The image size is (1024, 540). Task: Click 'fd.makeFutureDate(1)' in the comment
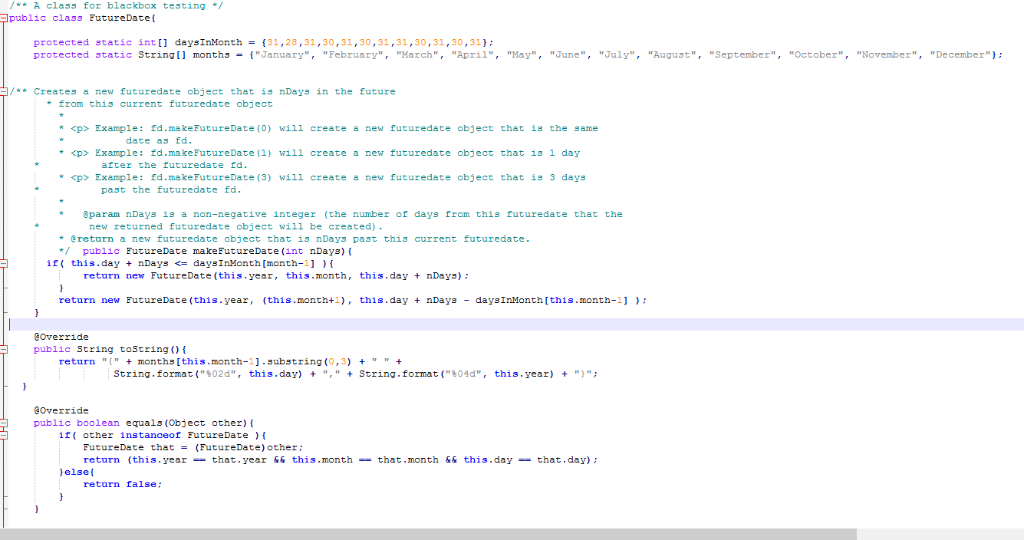pyautogui.click(x=211, y=153)
